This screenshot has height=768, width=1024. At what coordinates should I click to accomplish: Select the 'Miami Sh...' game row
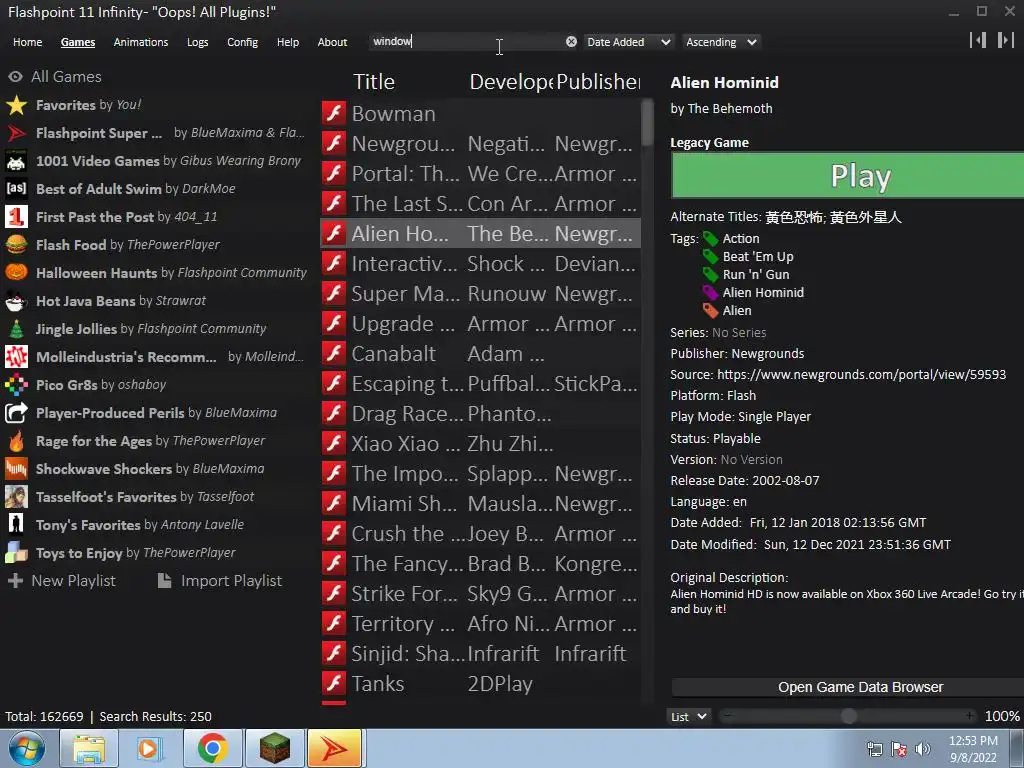(480, 504)
